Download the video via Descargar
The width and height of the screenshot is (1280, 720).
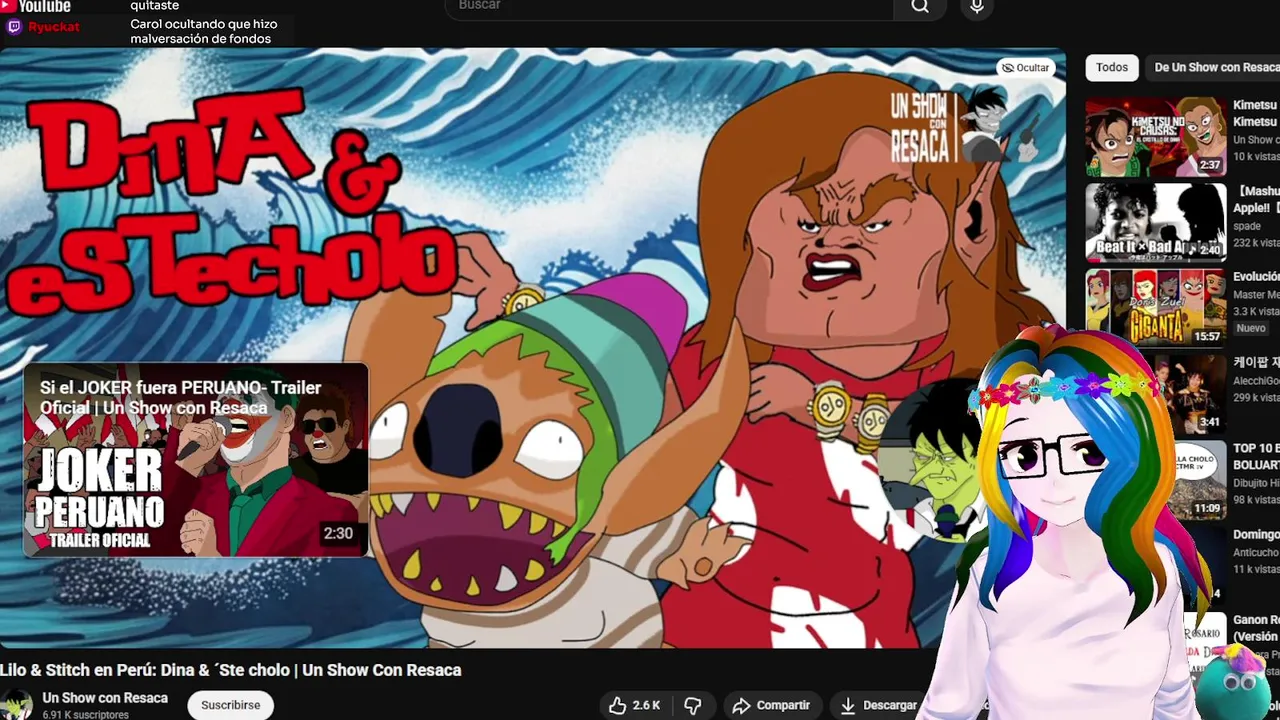pos(879,705)
